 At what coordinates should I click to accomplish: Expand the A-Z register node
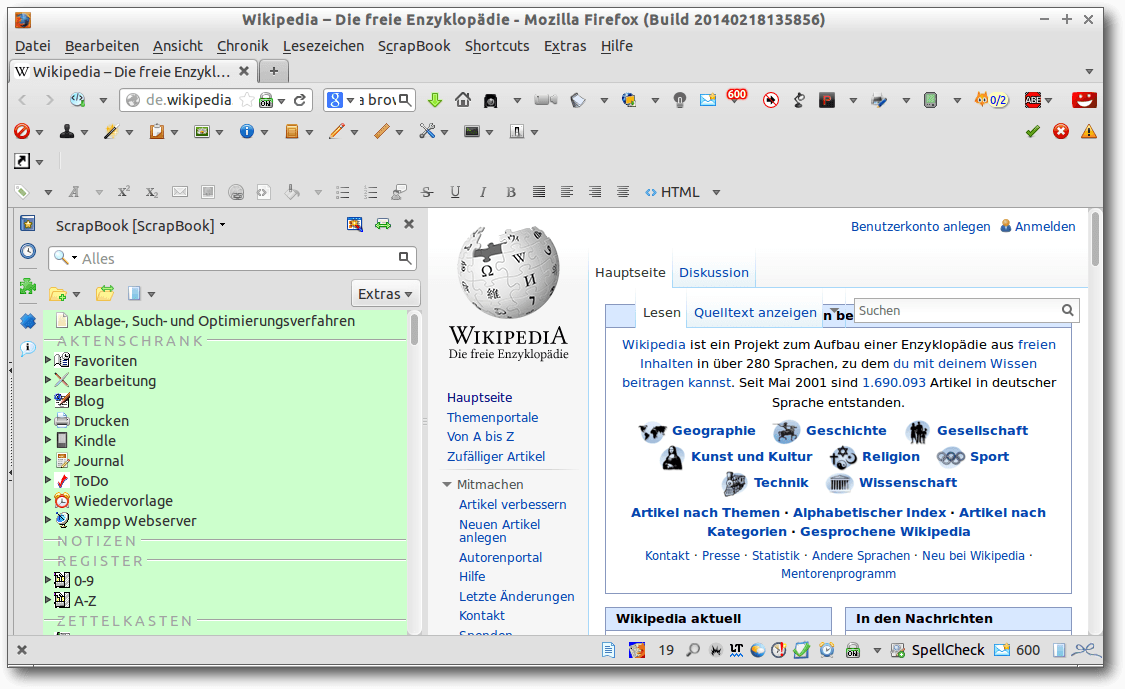click(48, 600)
